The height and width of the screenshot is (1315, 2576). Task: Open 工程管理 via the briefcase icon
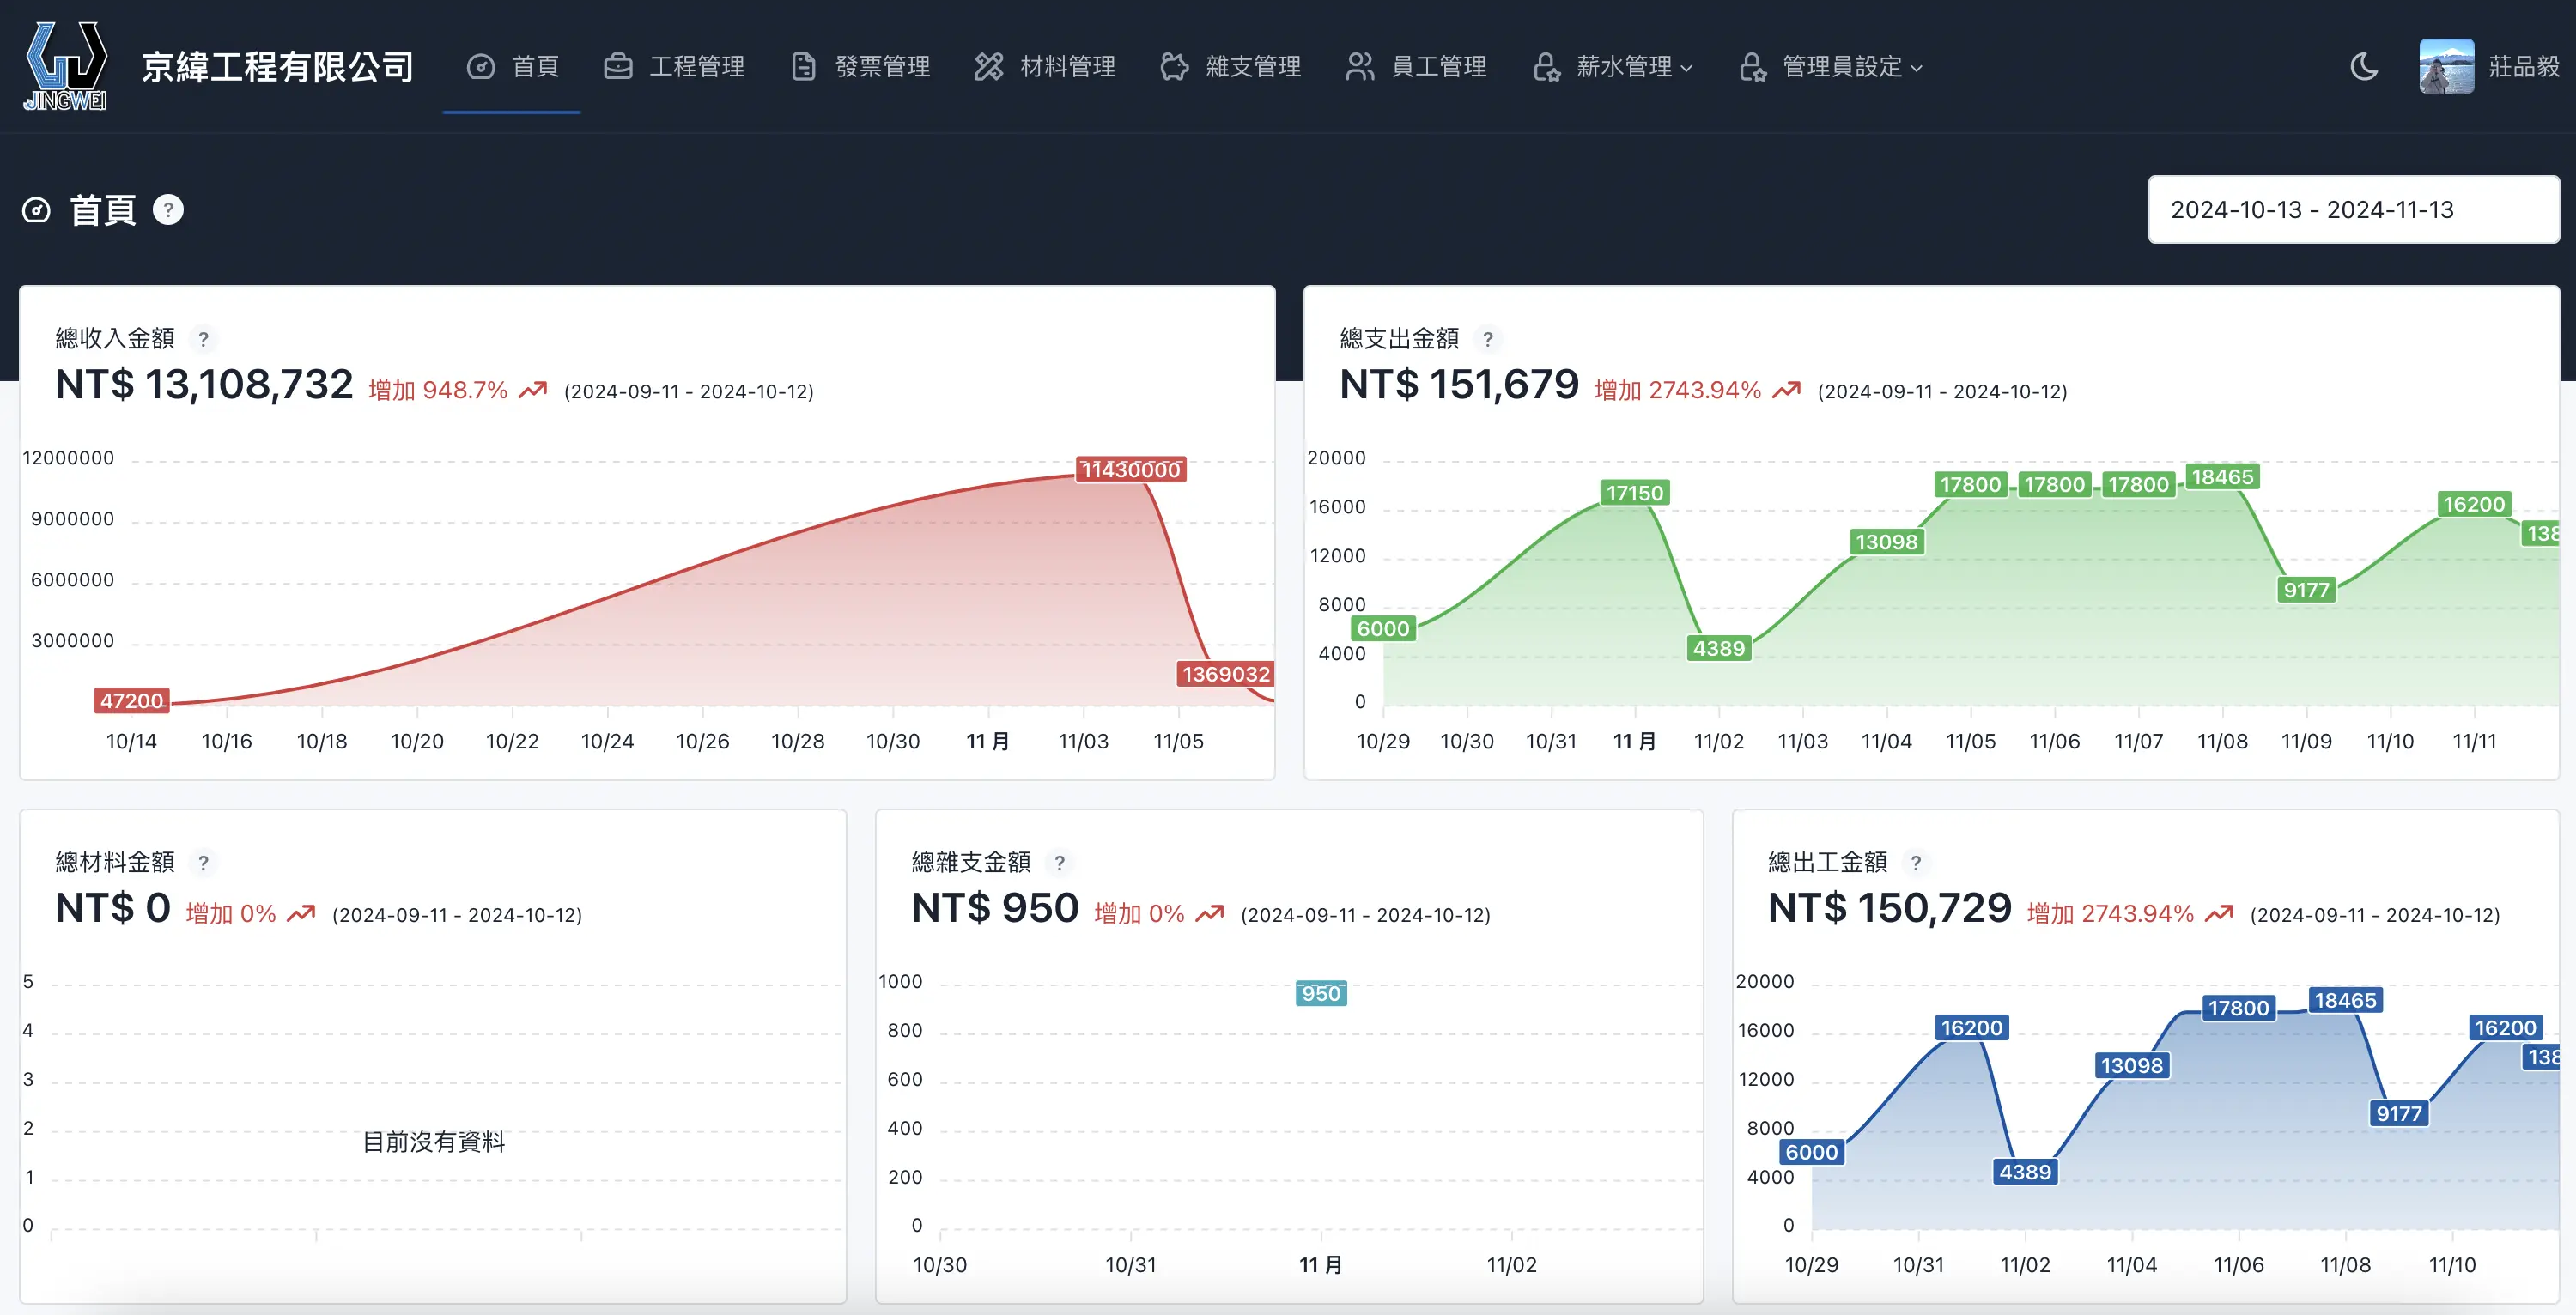tap(618, 66)
